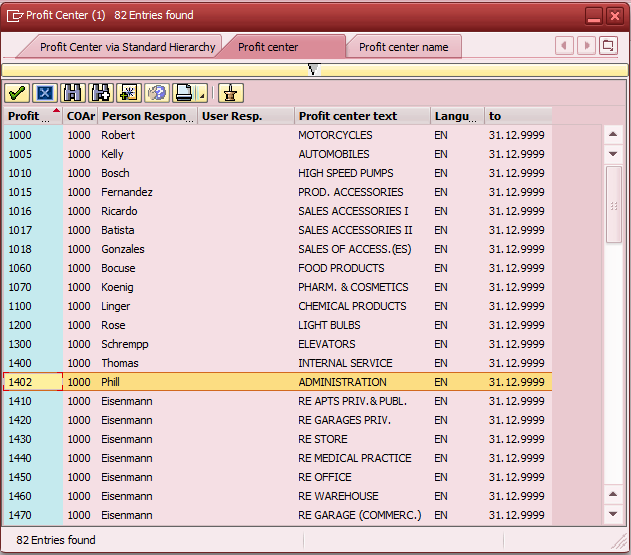Click RE STORE text

323,439
